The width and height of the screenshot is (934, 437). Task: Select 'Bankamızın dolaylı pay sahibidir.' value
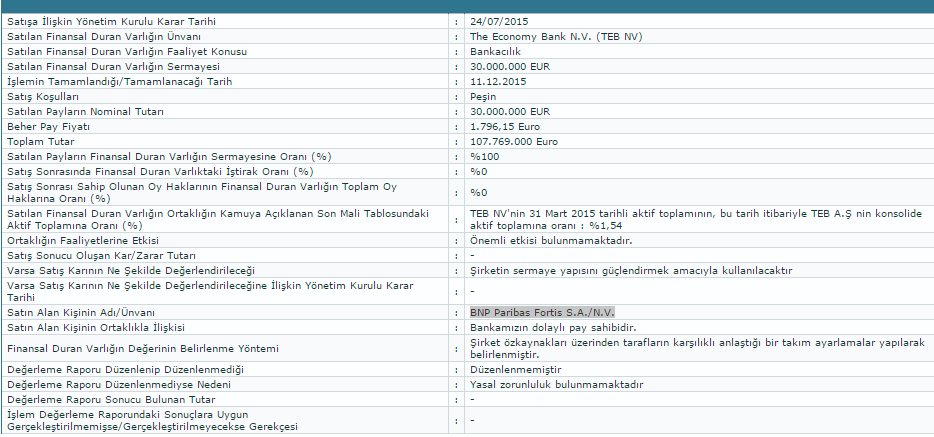click(x=553, y=327)
